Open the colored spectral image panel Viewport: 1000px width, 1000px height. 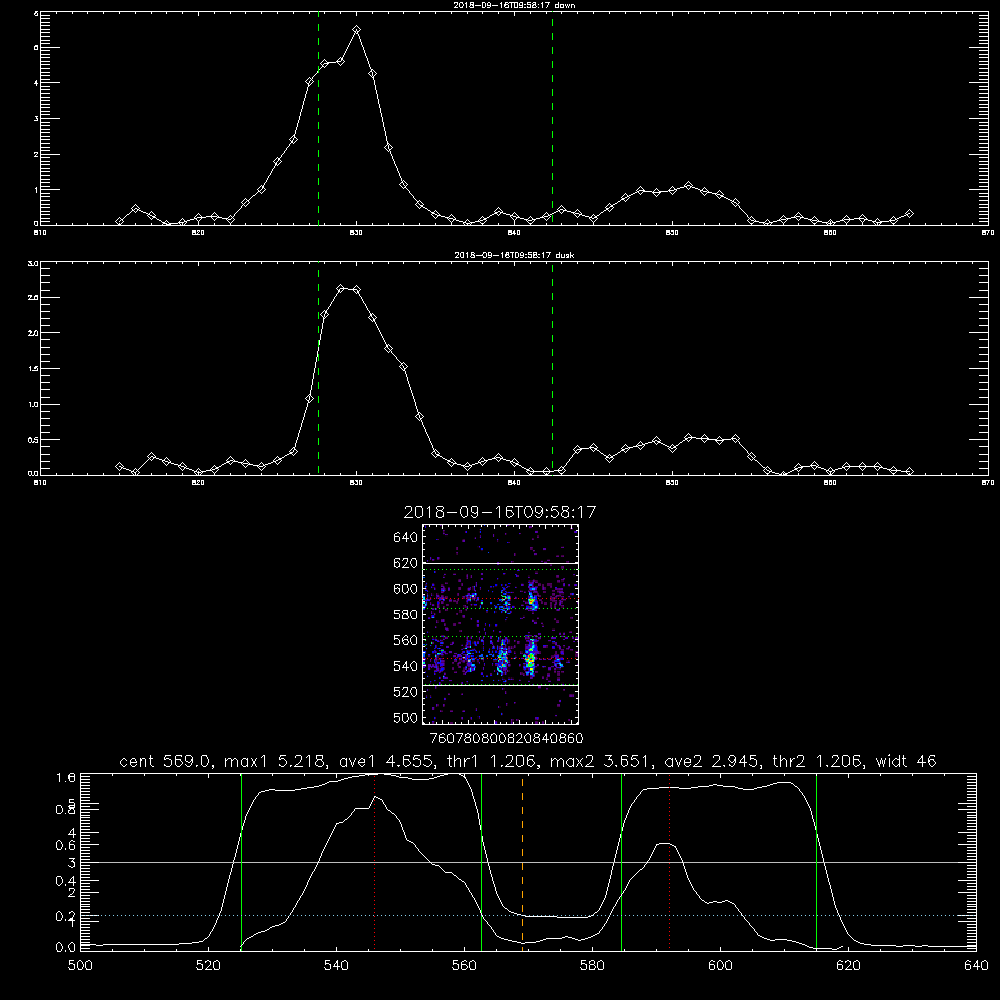coord(501,624)
